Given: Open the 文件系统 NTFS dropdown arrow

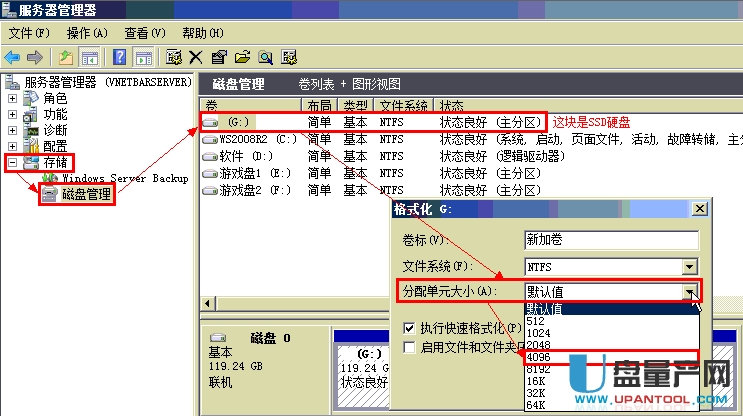Looking at the screenshot, I should (x=690, y=267).
